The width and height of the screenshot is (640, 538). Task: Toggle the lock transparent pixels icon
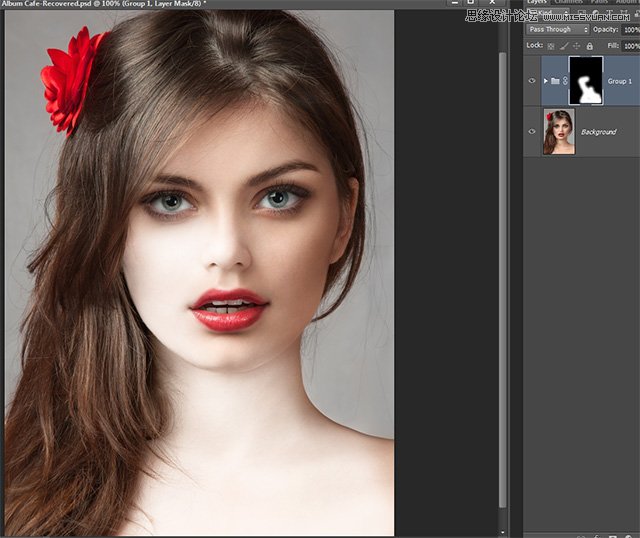point(551,46)
